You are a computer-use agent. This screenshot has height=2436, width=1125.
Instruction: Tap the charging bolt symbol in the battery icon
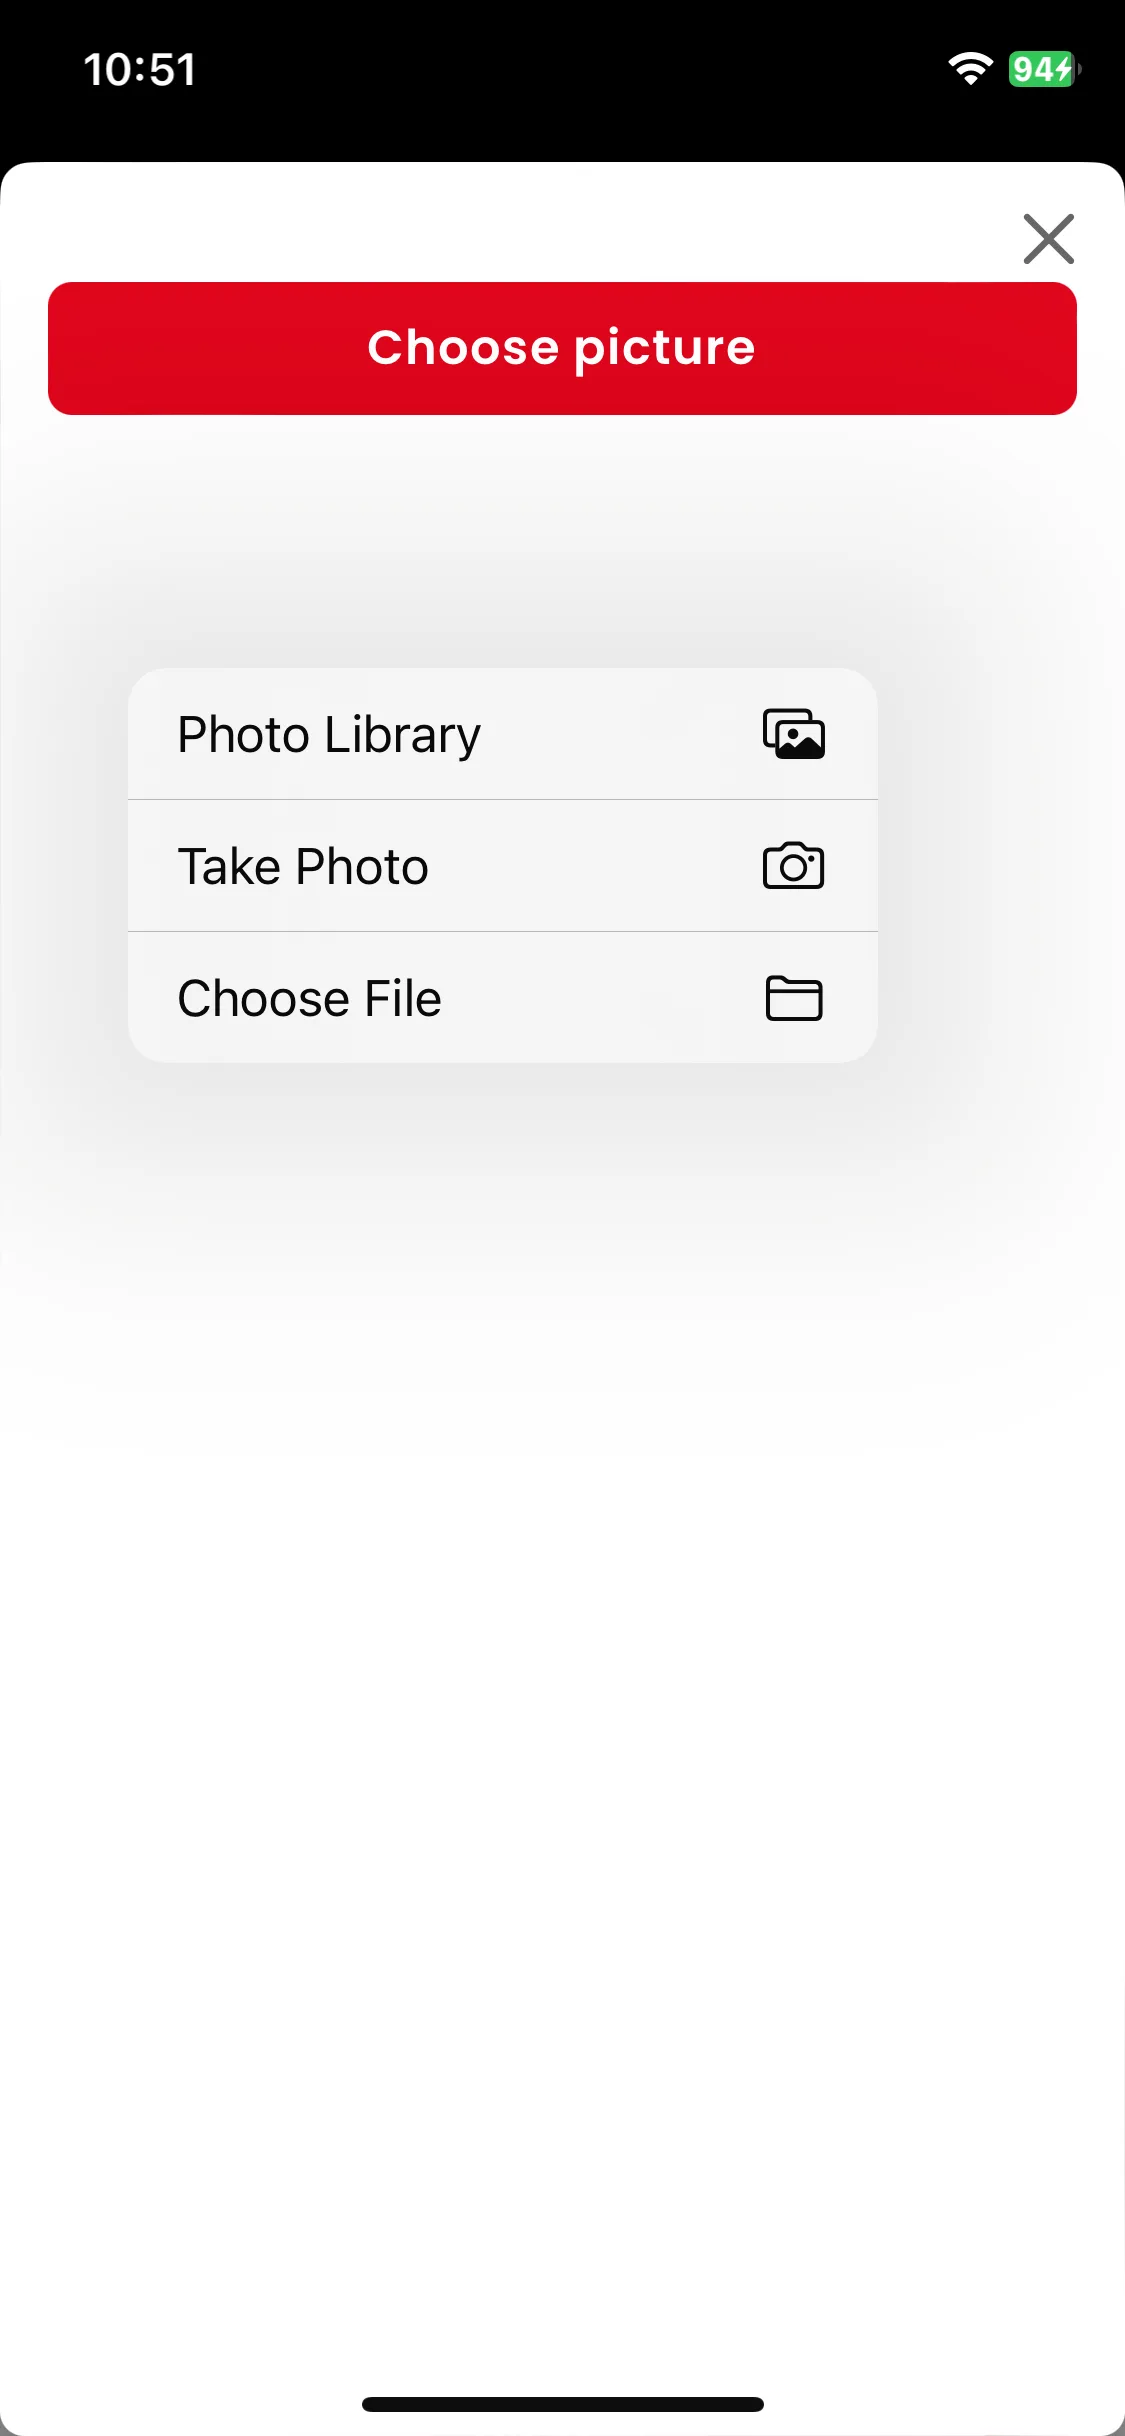[x=1066, y=69]
